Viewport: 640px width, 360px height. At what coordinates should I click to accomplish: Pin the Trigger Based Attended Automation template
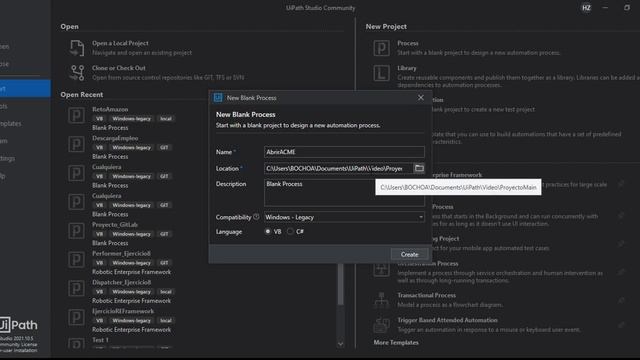point(621,325)
